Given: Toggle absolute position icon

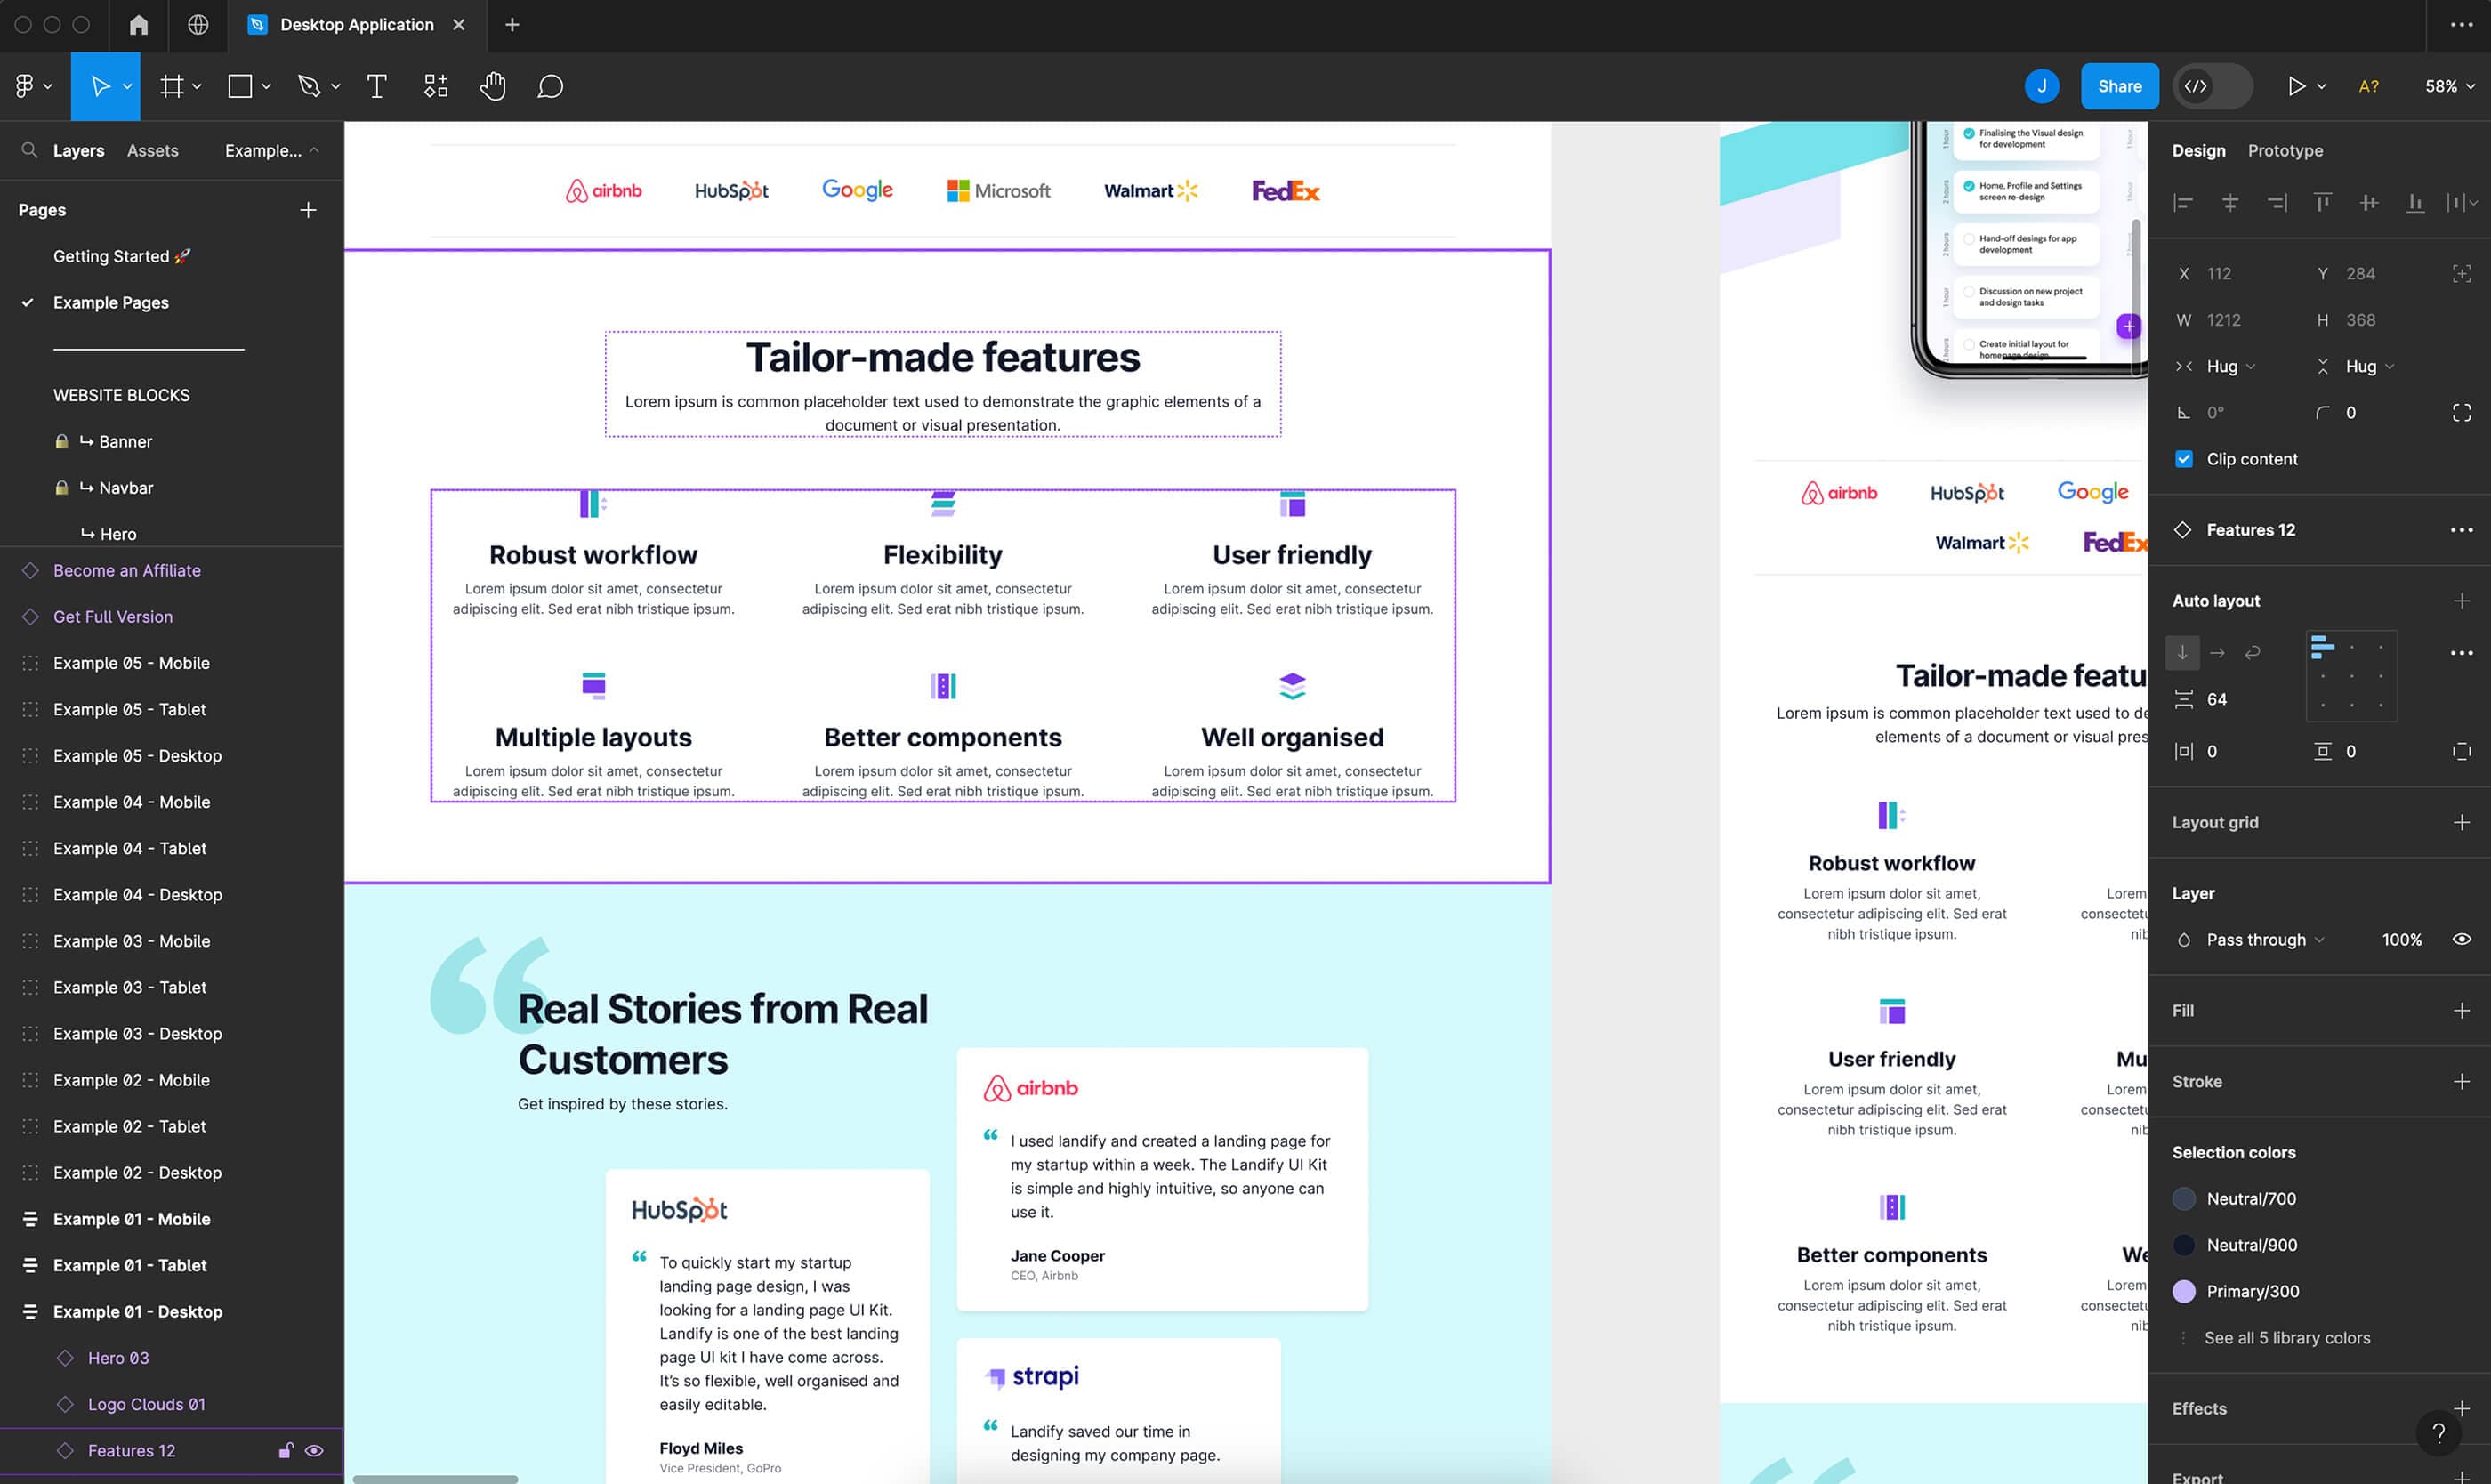Looking at the screenshot, I should point(2461,274).
